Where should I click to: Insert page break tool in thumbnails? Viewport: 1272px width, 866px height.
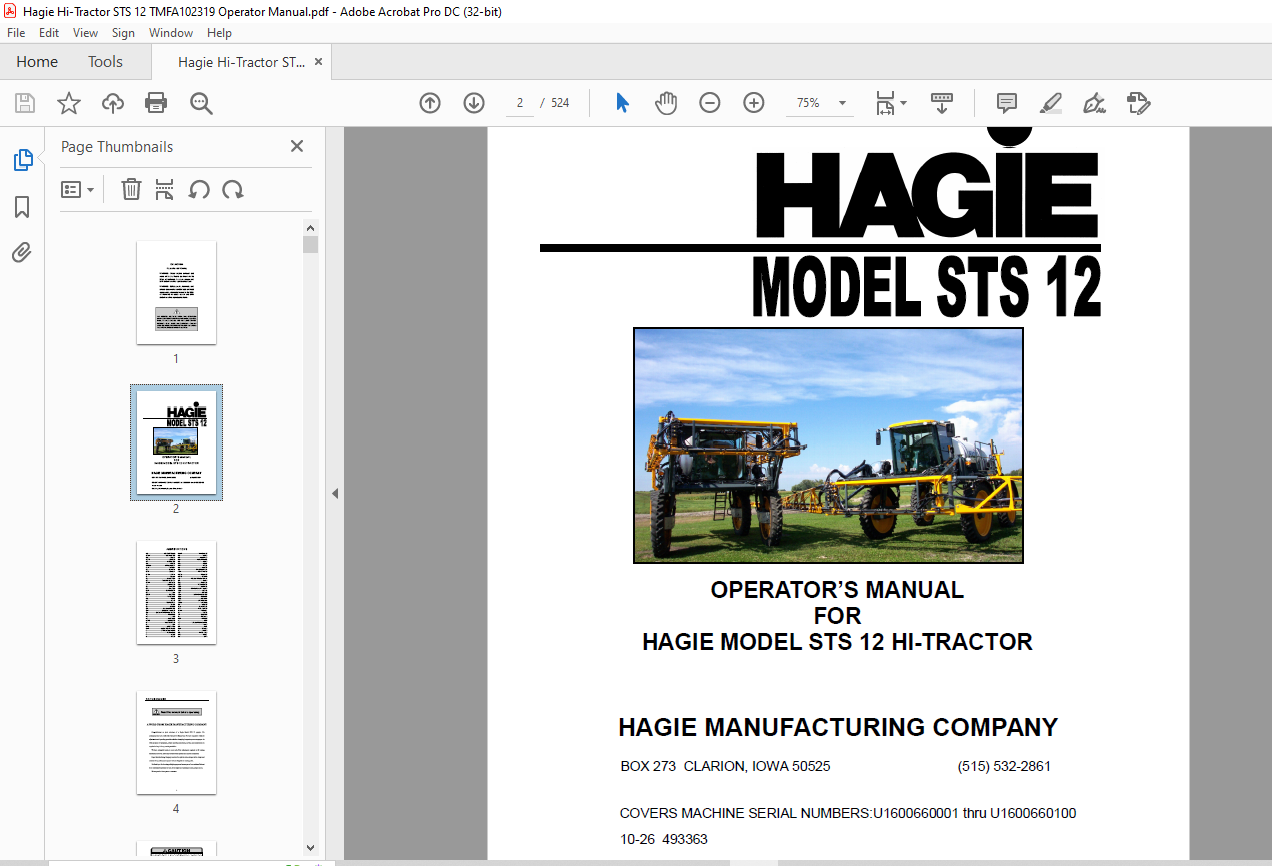coord(165,189)
